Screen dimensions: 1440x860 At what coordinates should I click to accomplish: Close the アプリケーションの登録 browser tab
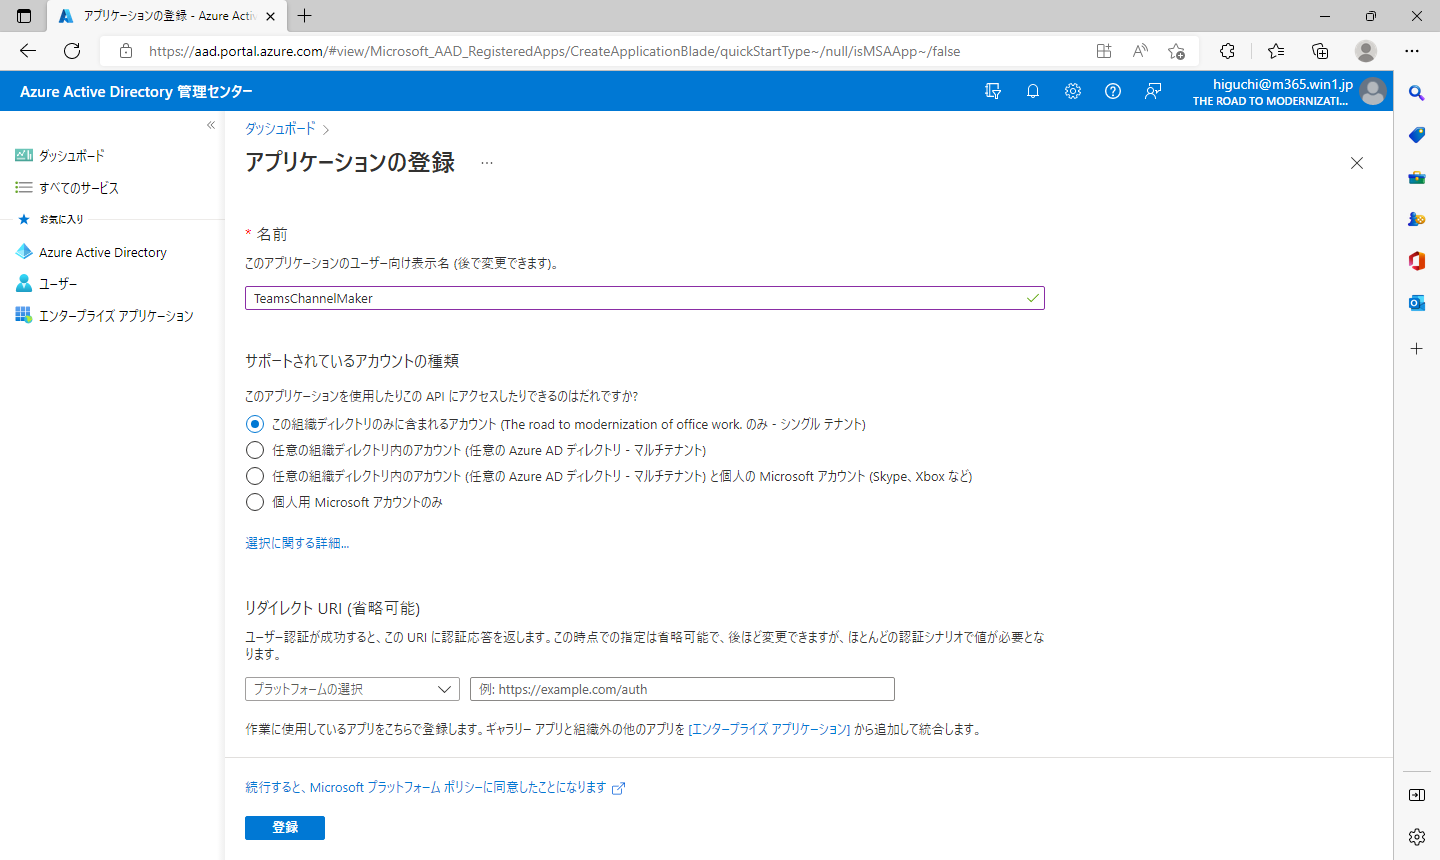tap(270, 16)
